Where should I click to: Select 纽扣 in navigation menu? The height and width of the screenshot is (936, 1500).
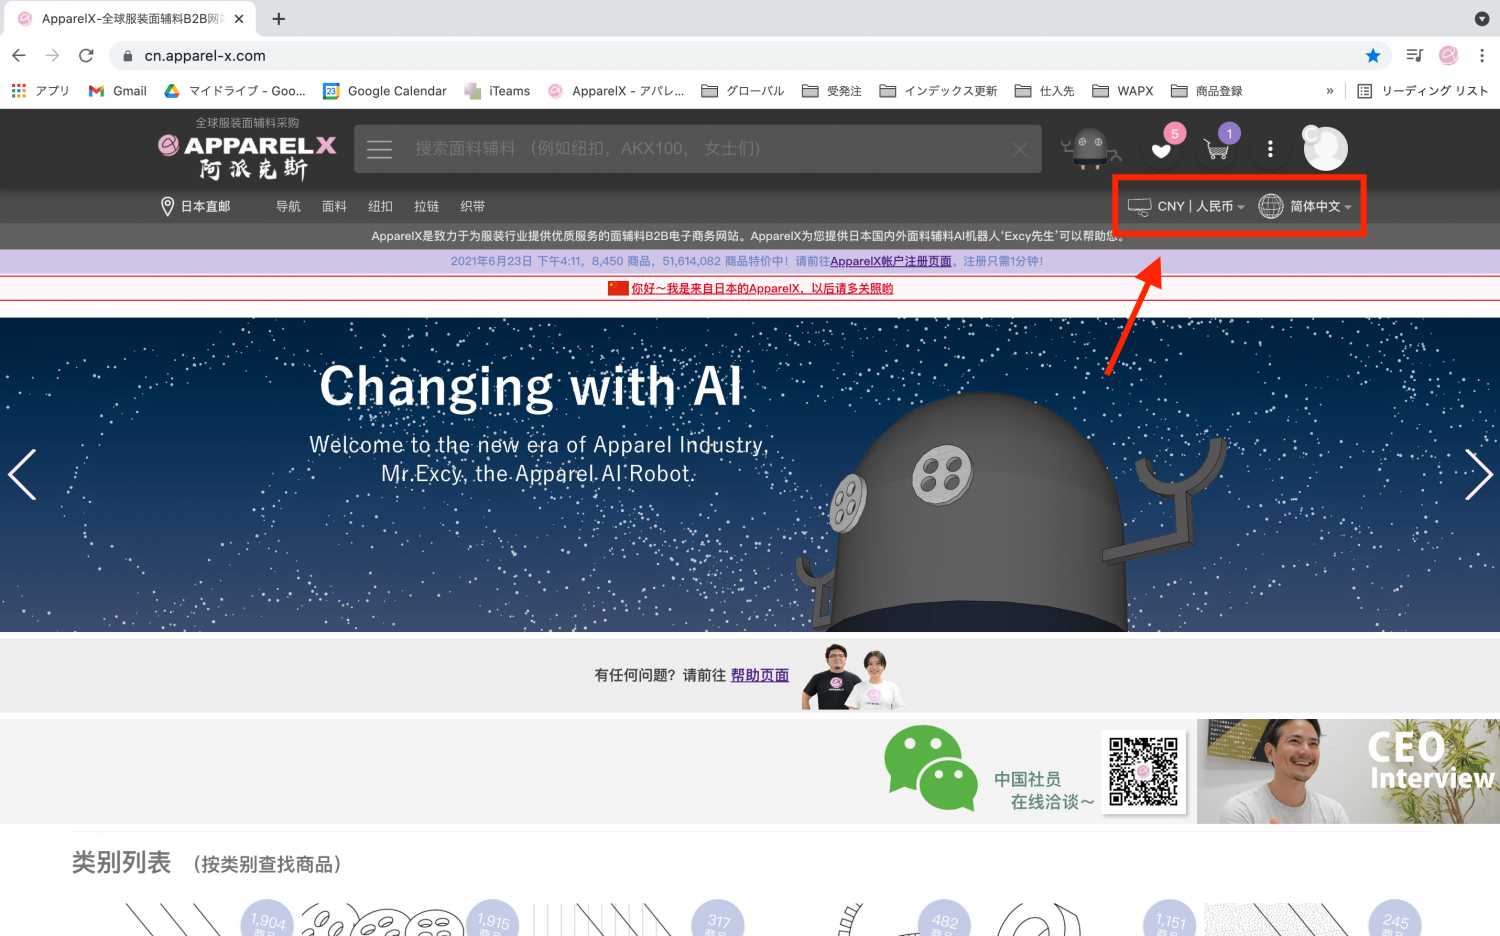[x=380, y=206]
